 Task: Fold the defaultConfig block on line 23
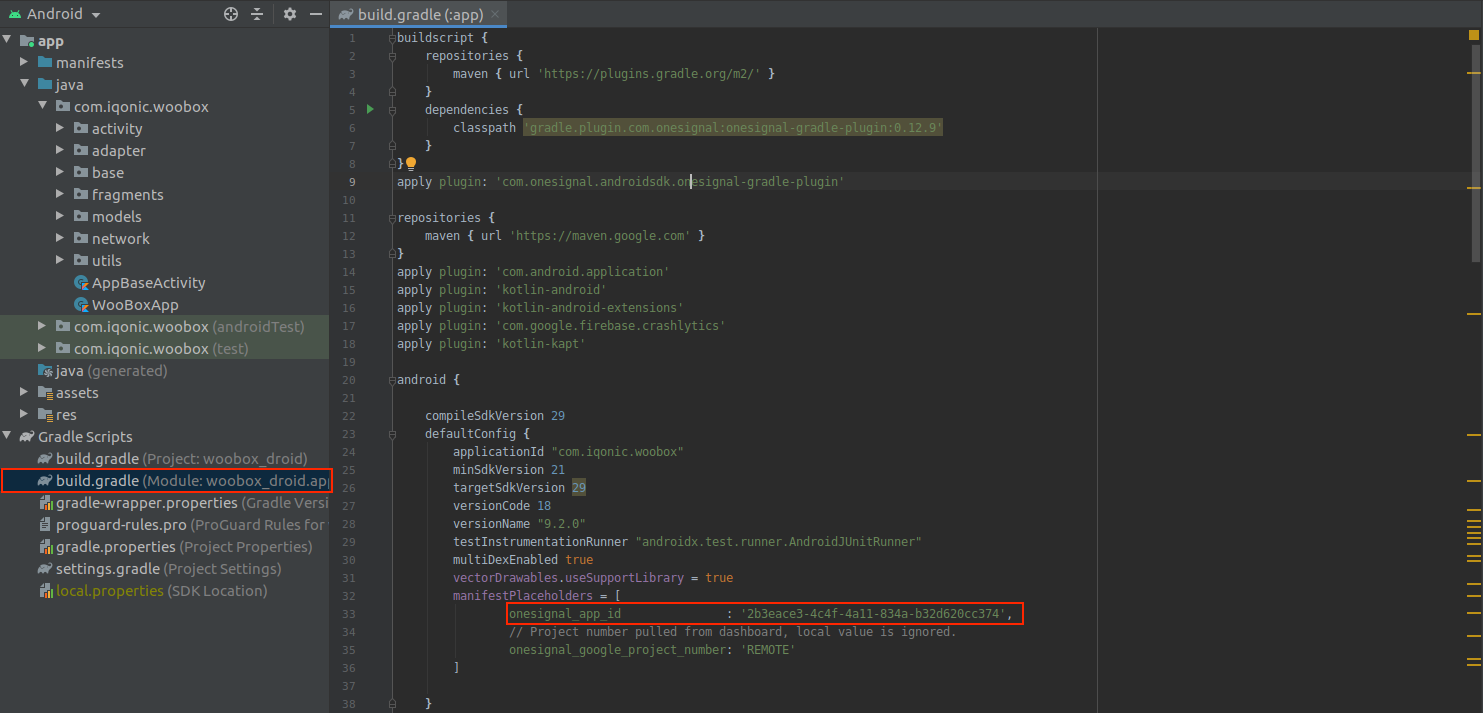(x=393, y=434)
